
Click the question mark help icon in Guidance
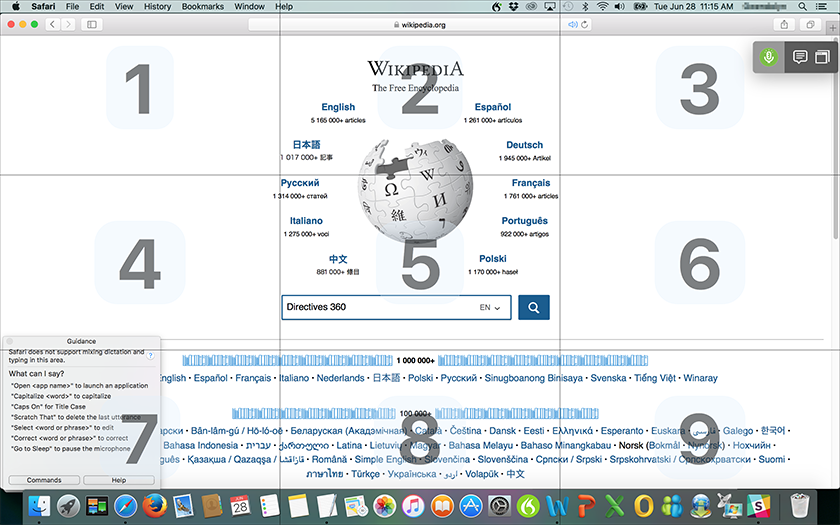[x=151, y=355]
